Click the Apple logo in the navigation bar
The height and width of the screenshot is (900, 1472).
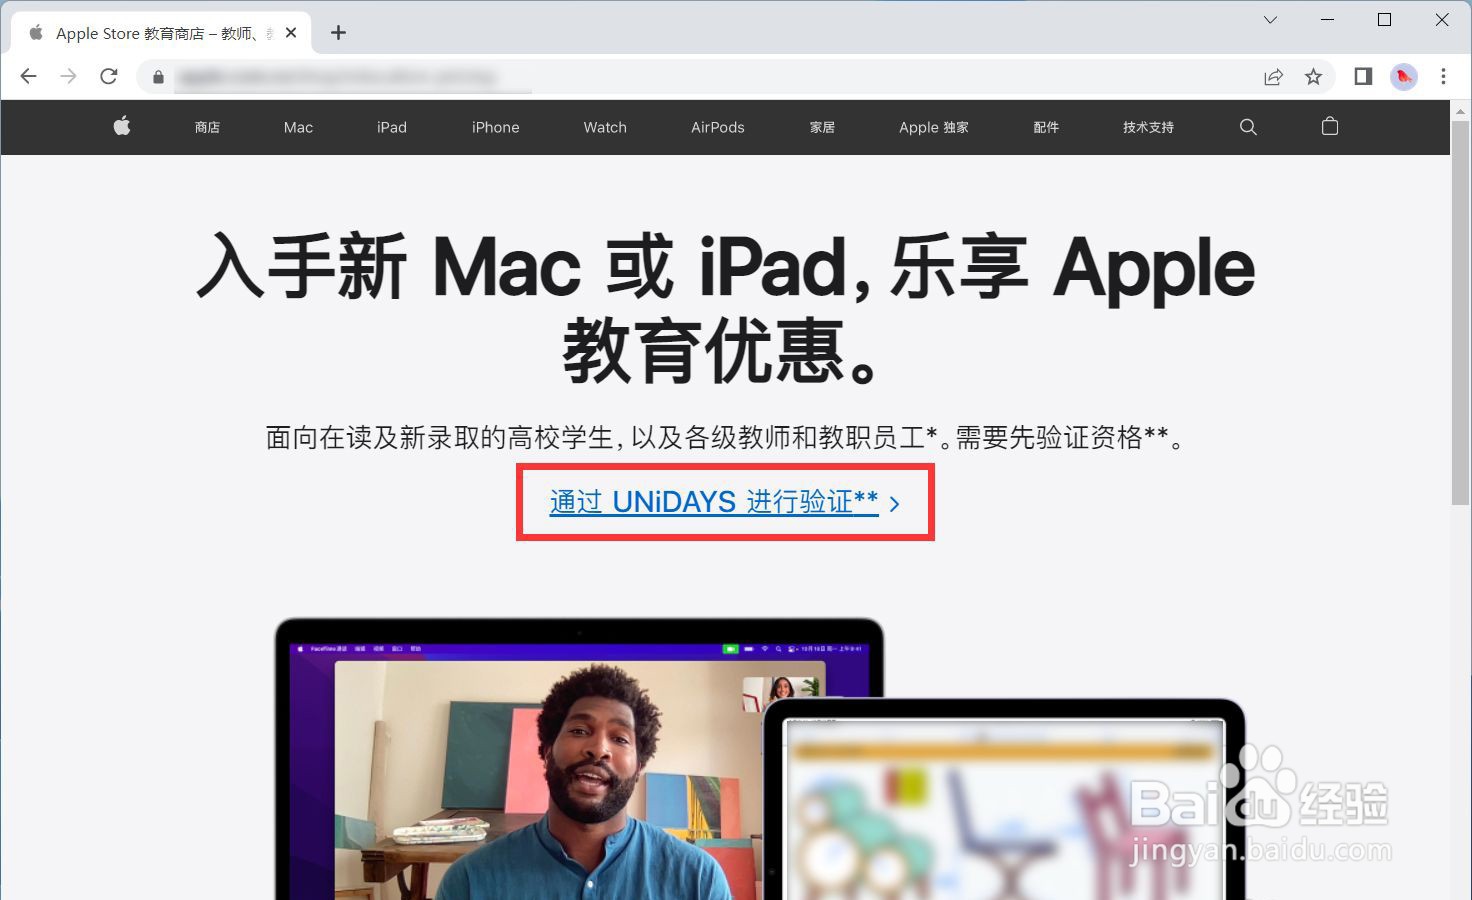pyautogui.click(x=122, y=126)
